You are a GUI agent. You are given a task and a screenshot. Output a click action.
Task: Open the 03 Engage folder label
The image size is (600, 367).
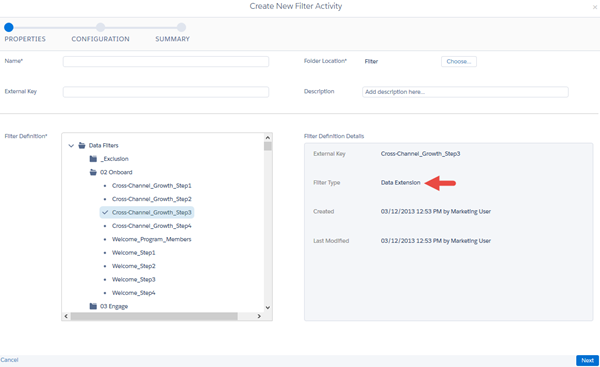114,306
